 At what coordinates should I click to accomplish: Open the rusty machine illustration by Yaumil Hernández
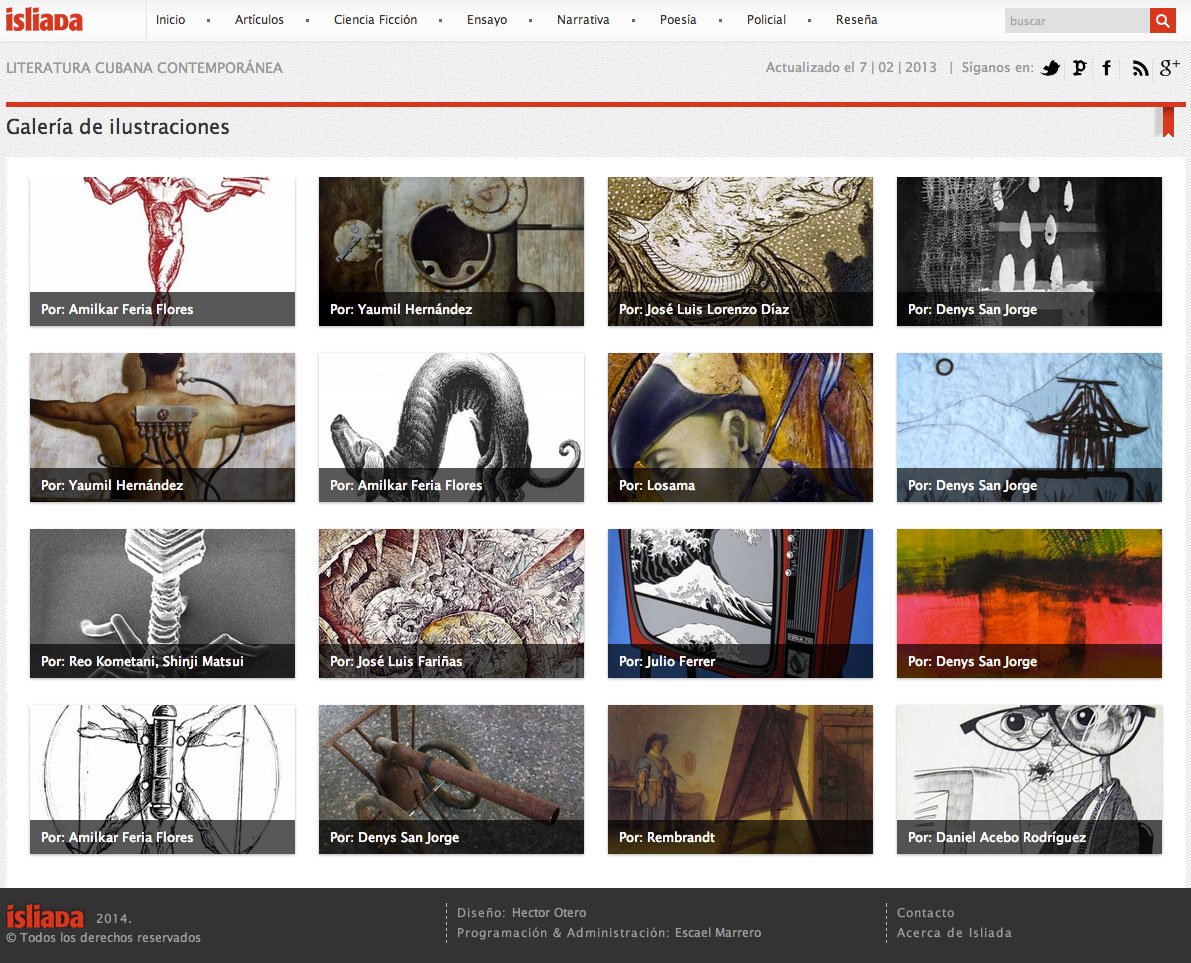(x=451, y=251)
